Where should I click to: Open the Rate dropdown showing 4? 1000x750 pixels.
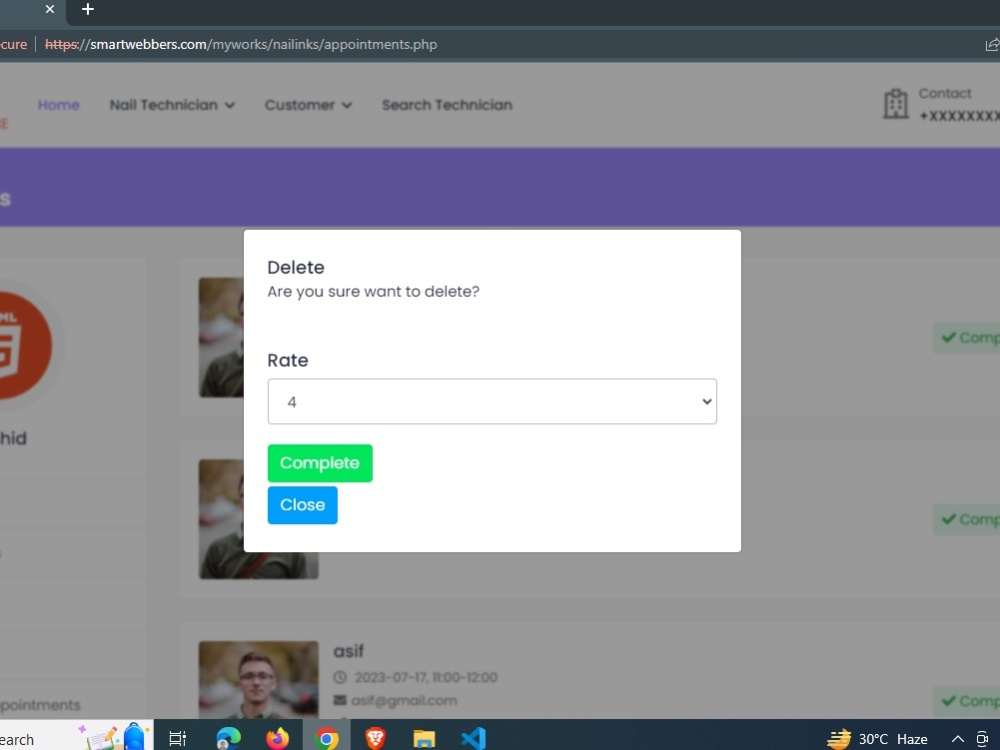[492, 402]
